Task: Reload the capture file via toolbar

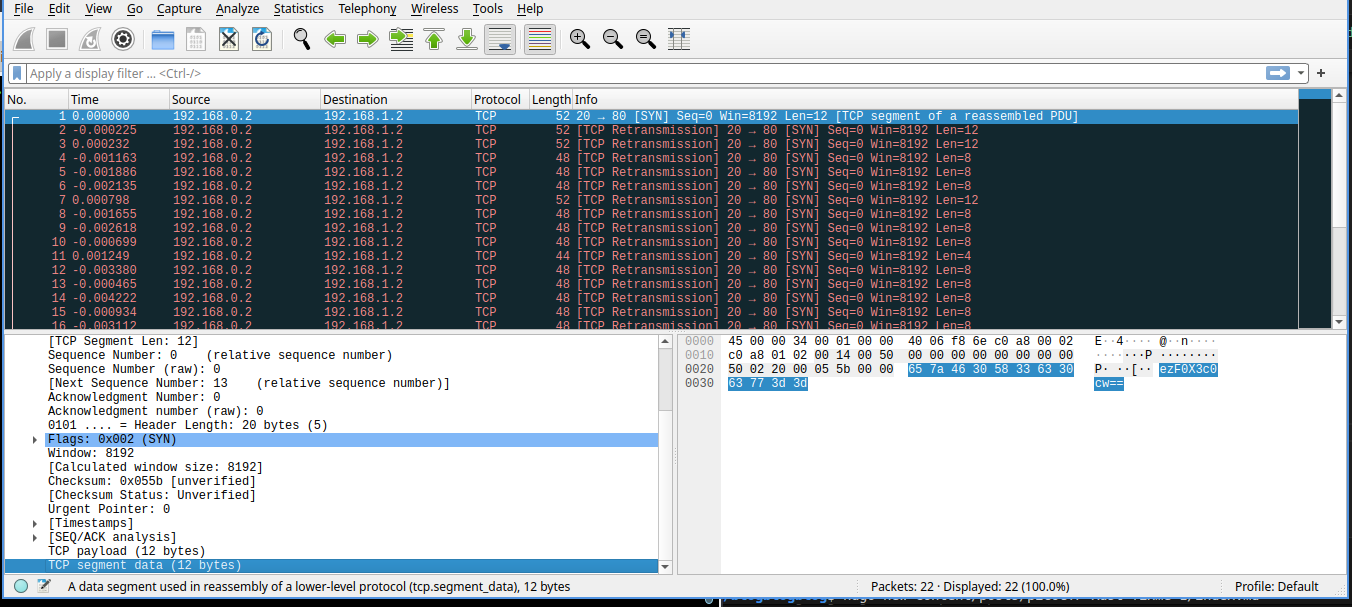Action: (262, 39)
